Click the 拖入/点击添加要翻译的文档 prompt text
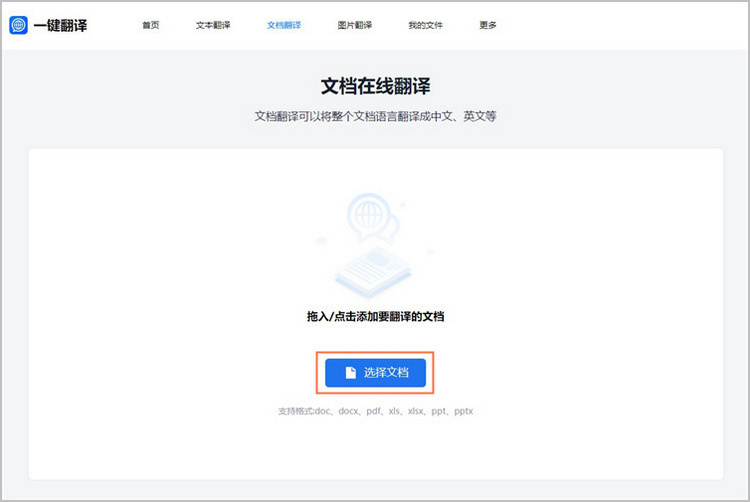This screenshot has height=502, width=750. pos(375,316)
